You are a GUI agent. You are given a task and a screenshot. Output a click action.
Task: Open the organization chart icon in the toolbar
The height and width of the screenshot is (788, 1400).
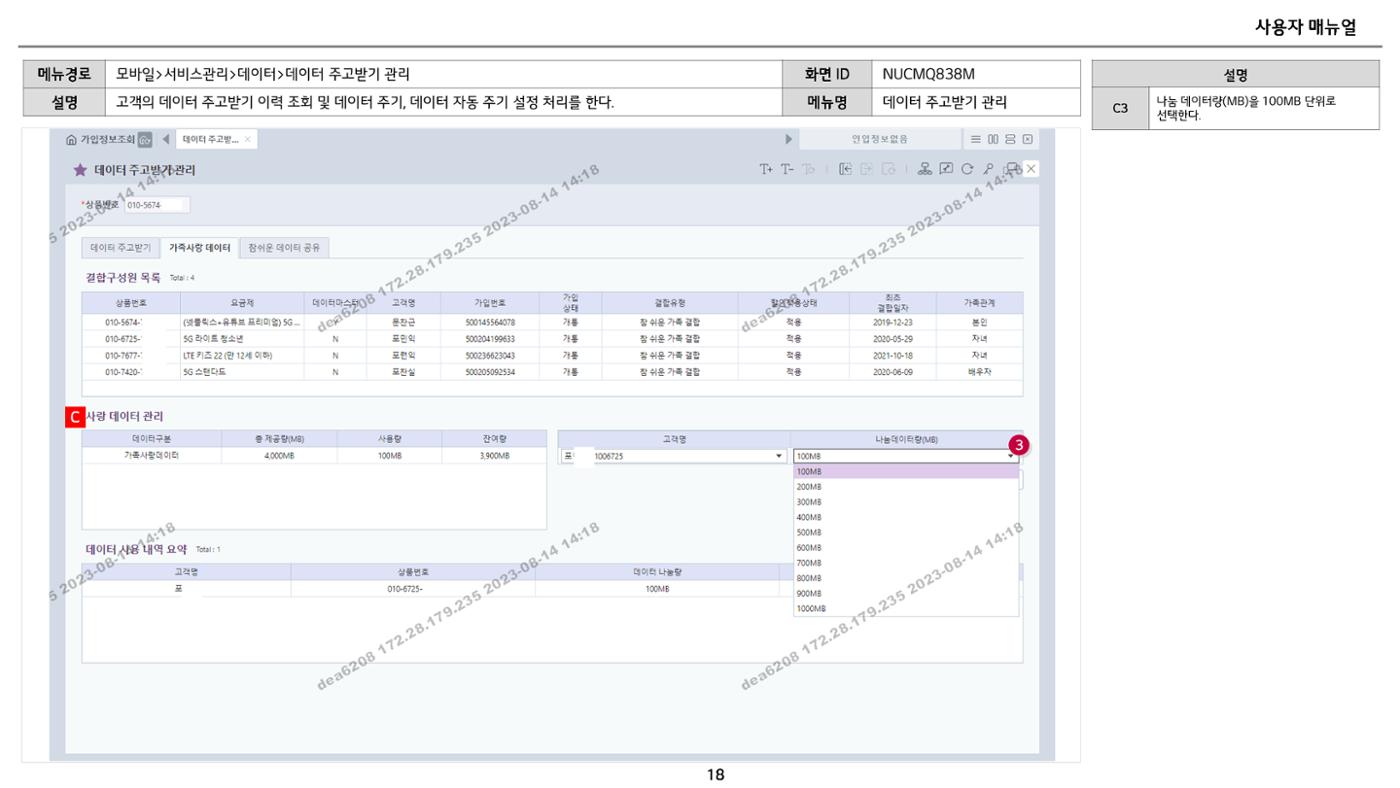[x=925, y=169]
